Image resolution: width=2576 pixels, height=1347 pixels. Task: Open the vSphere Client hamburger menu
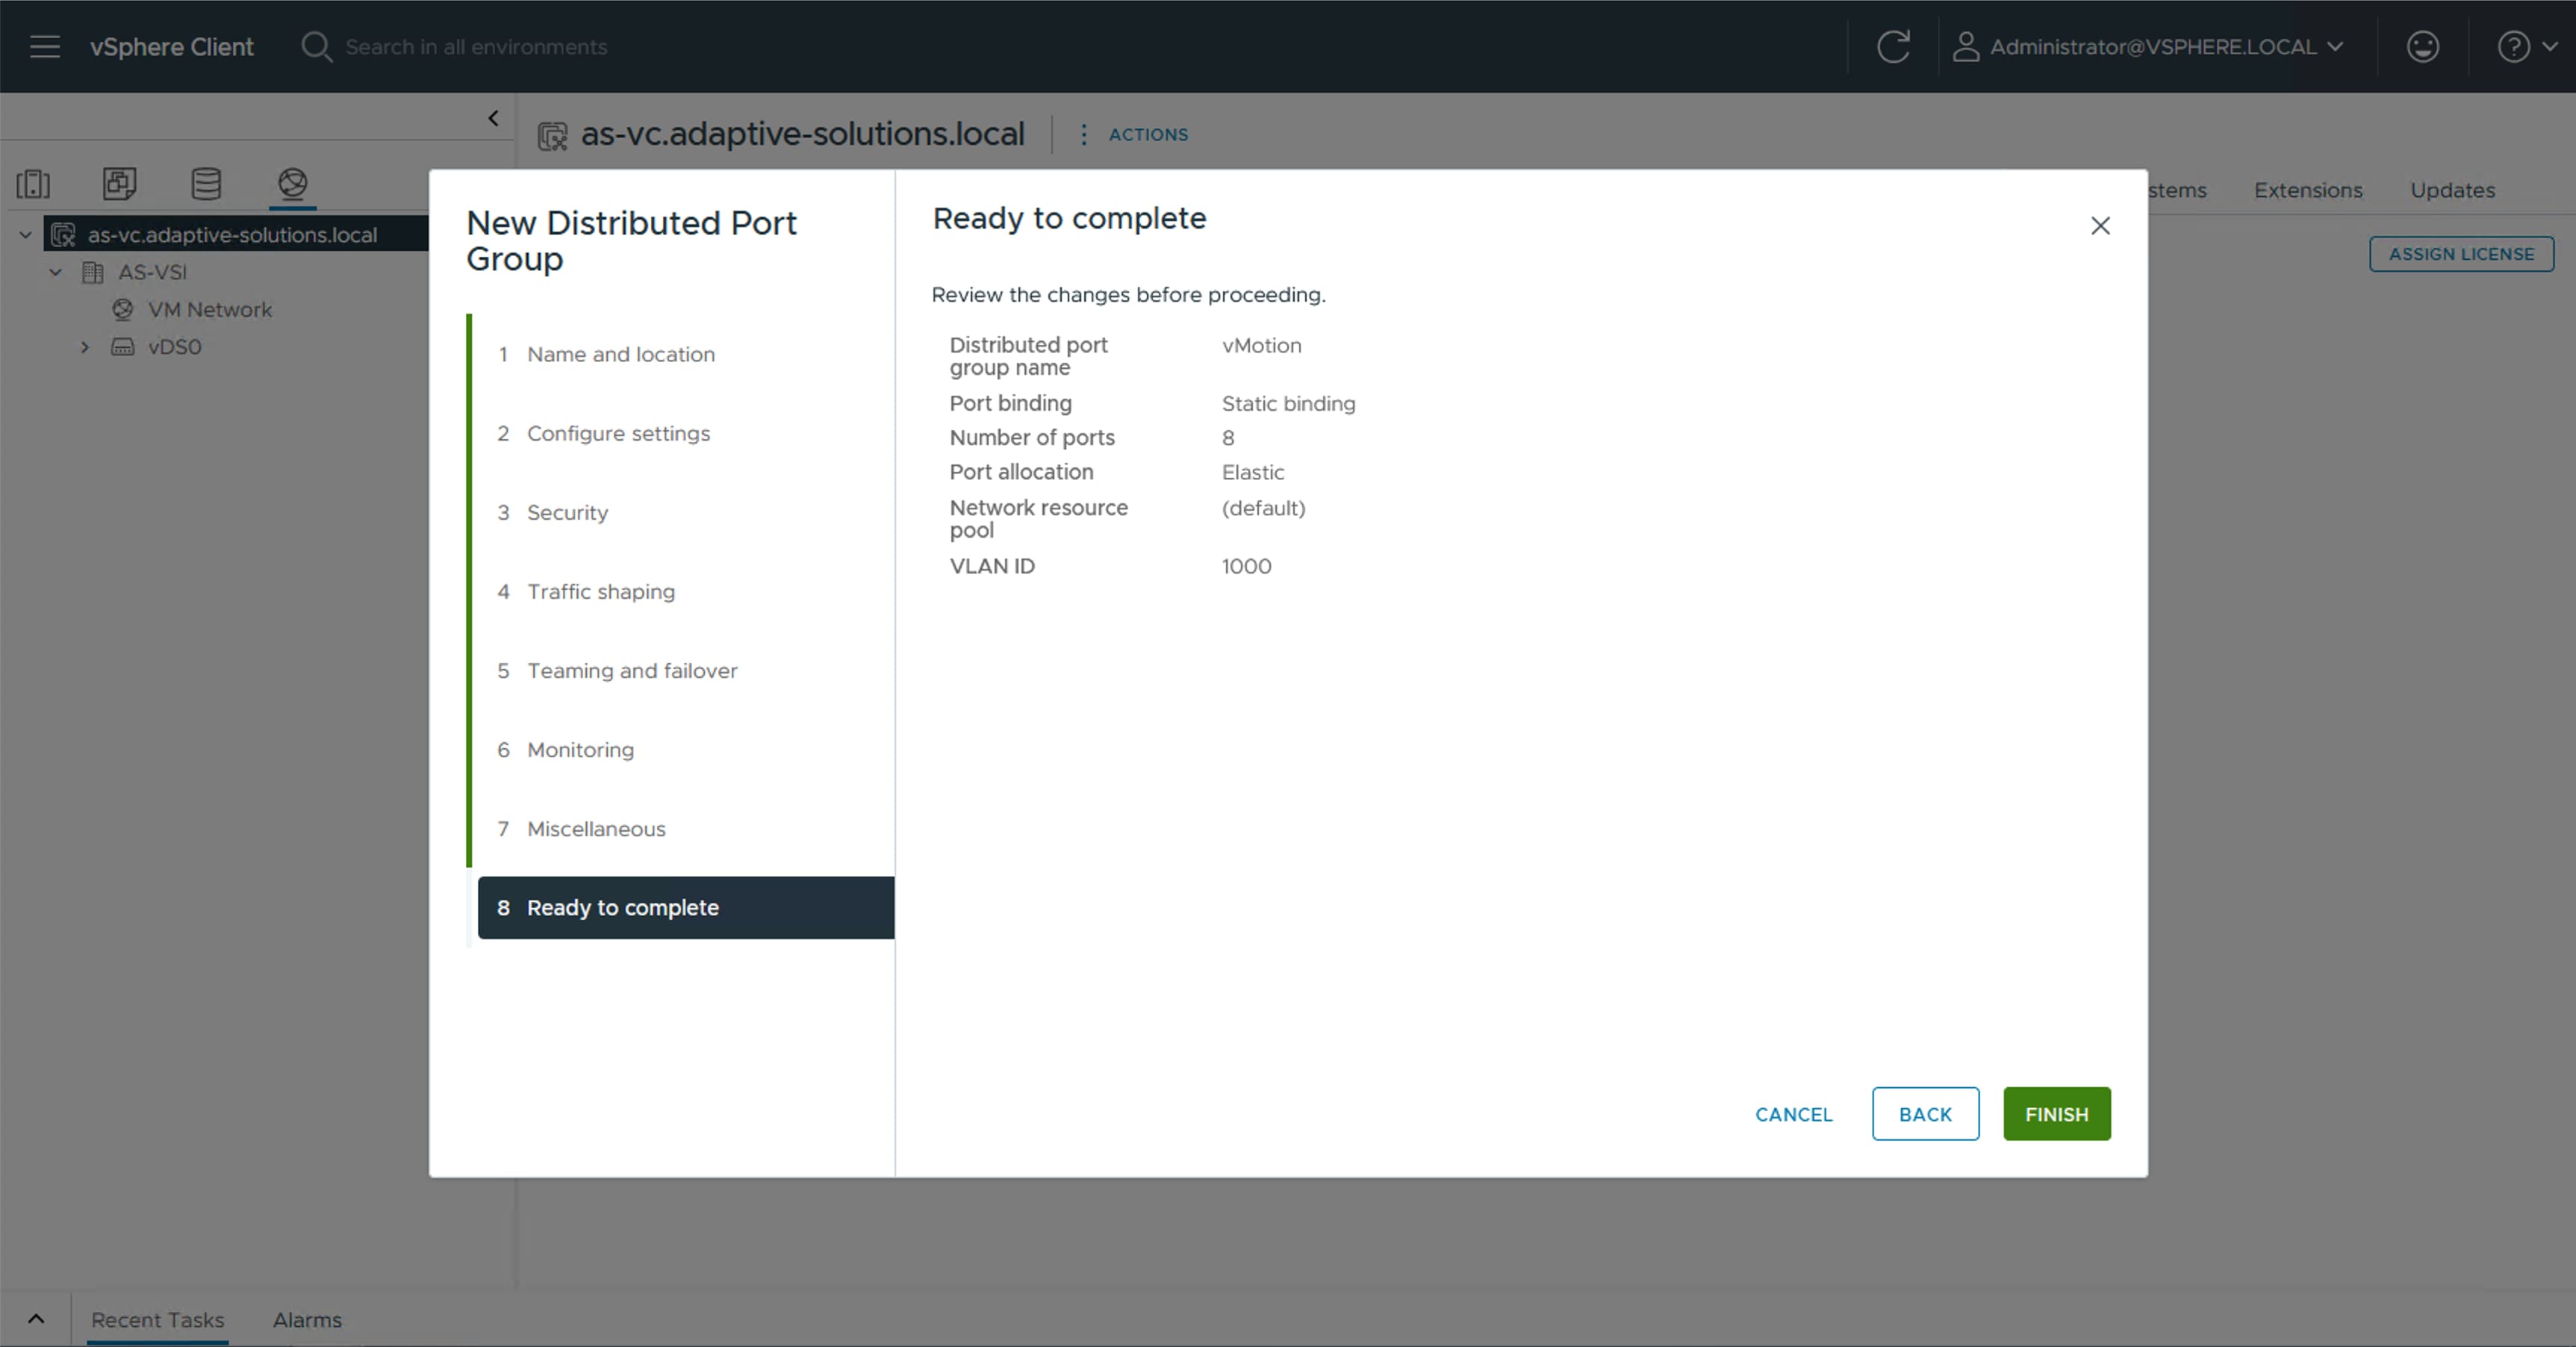[44, 46]
